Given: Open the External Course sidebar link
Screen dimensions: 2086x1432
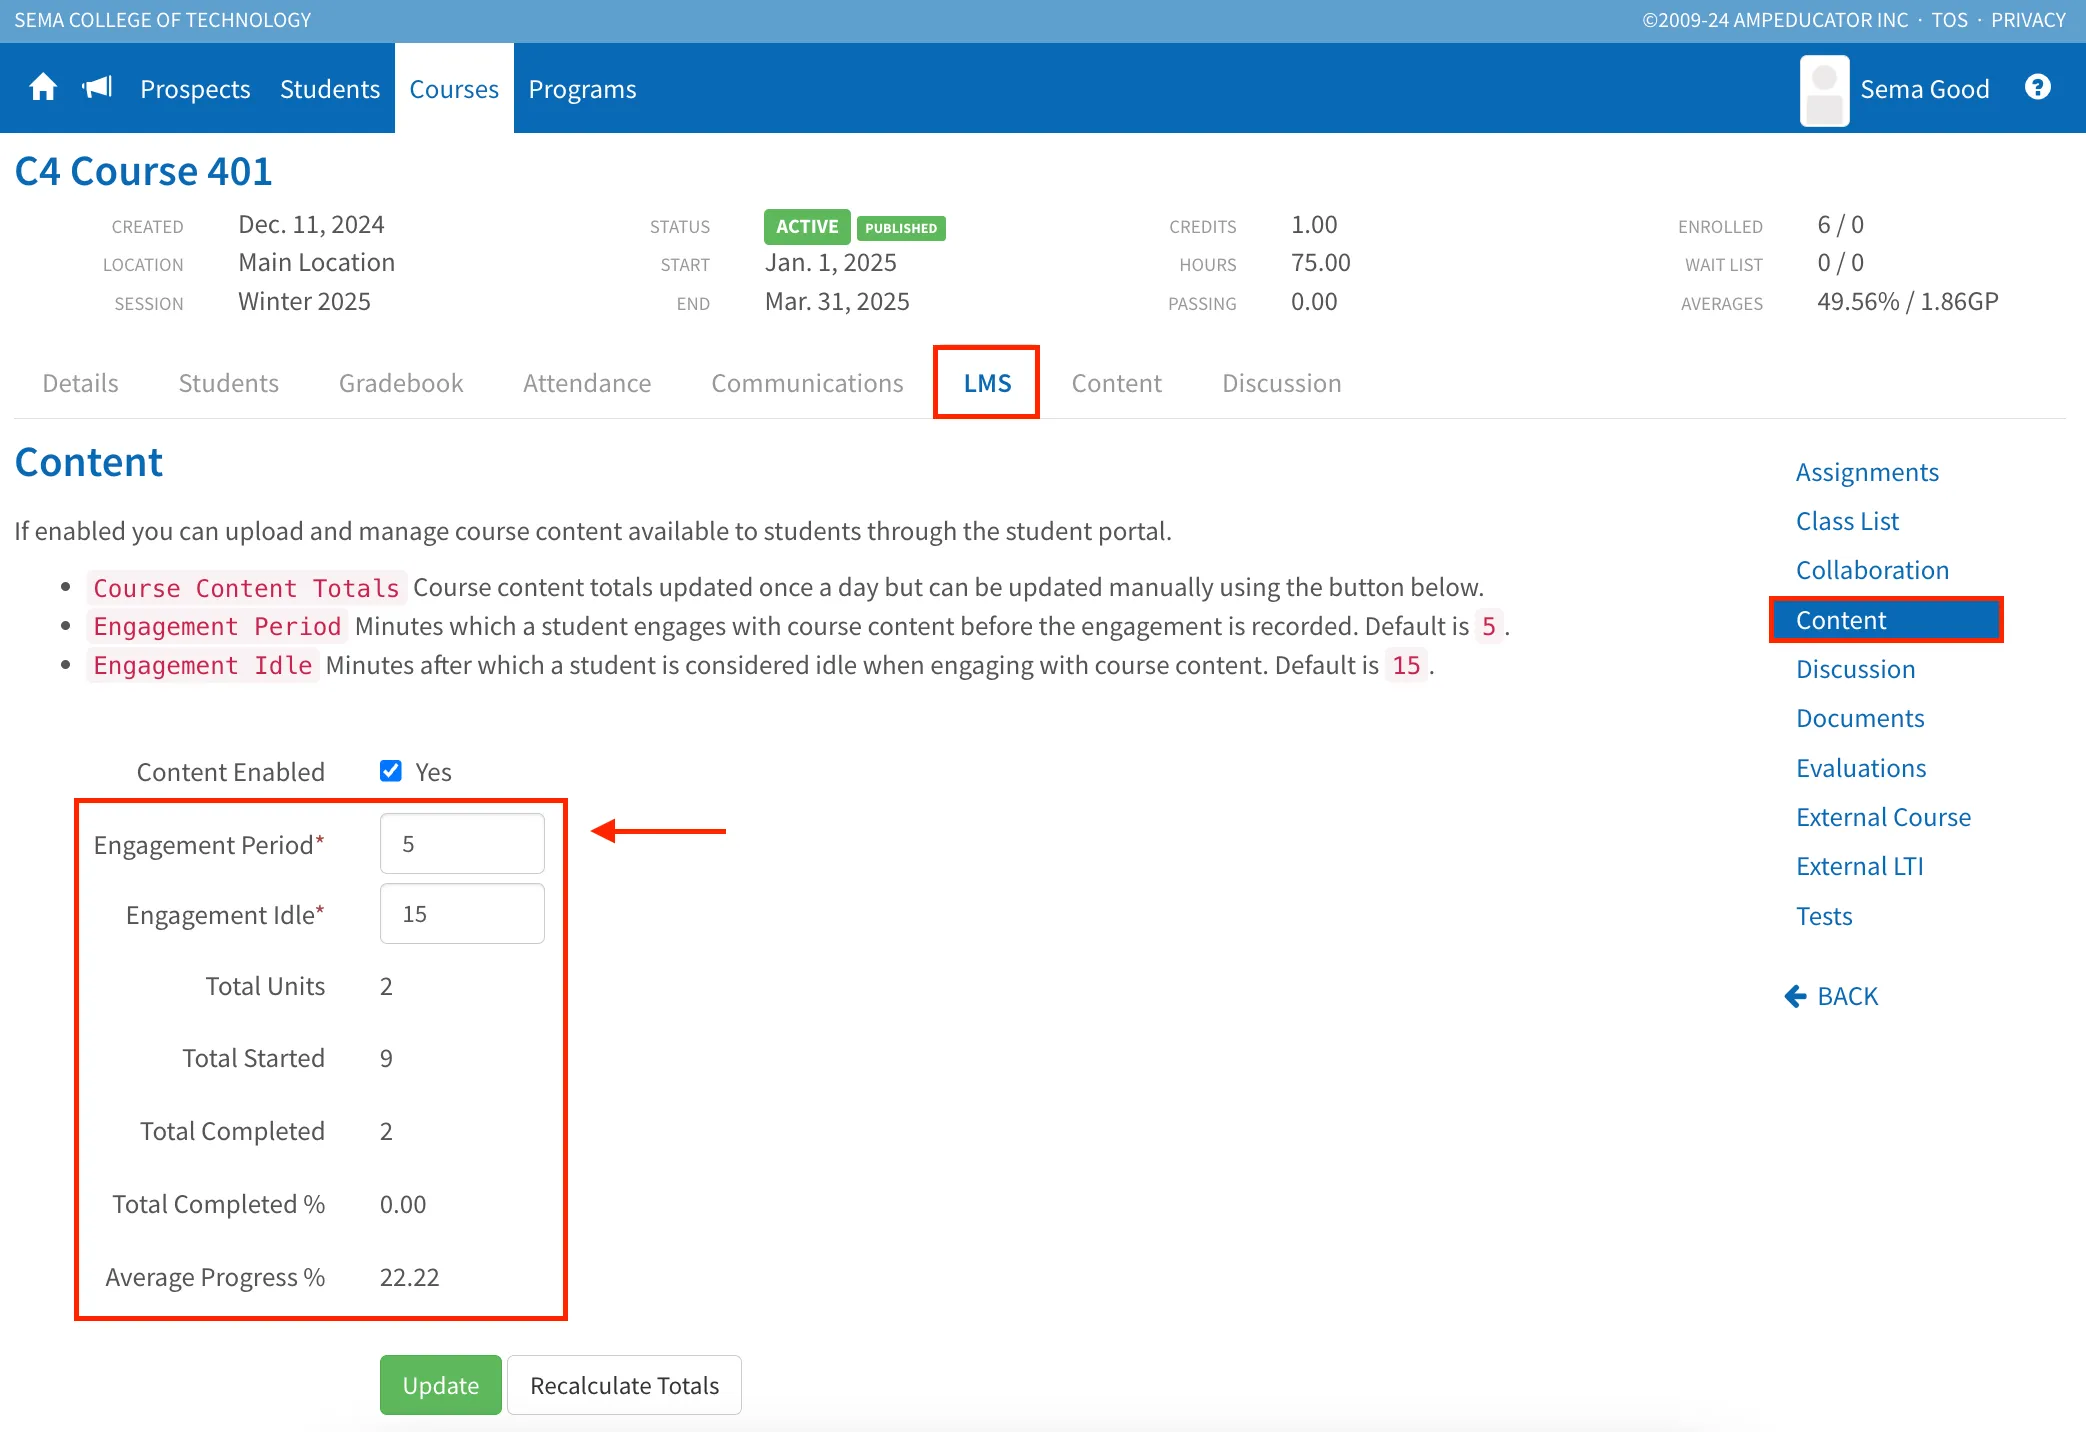Looking at the screenshot, I should 1883,817.
